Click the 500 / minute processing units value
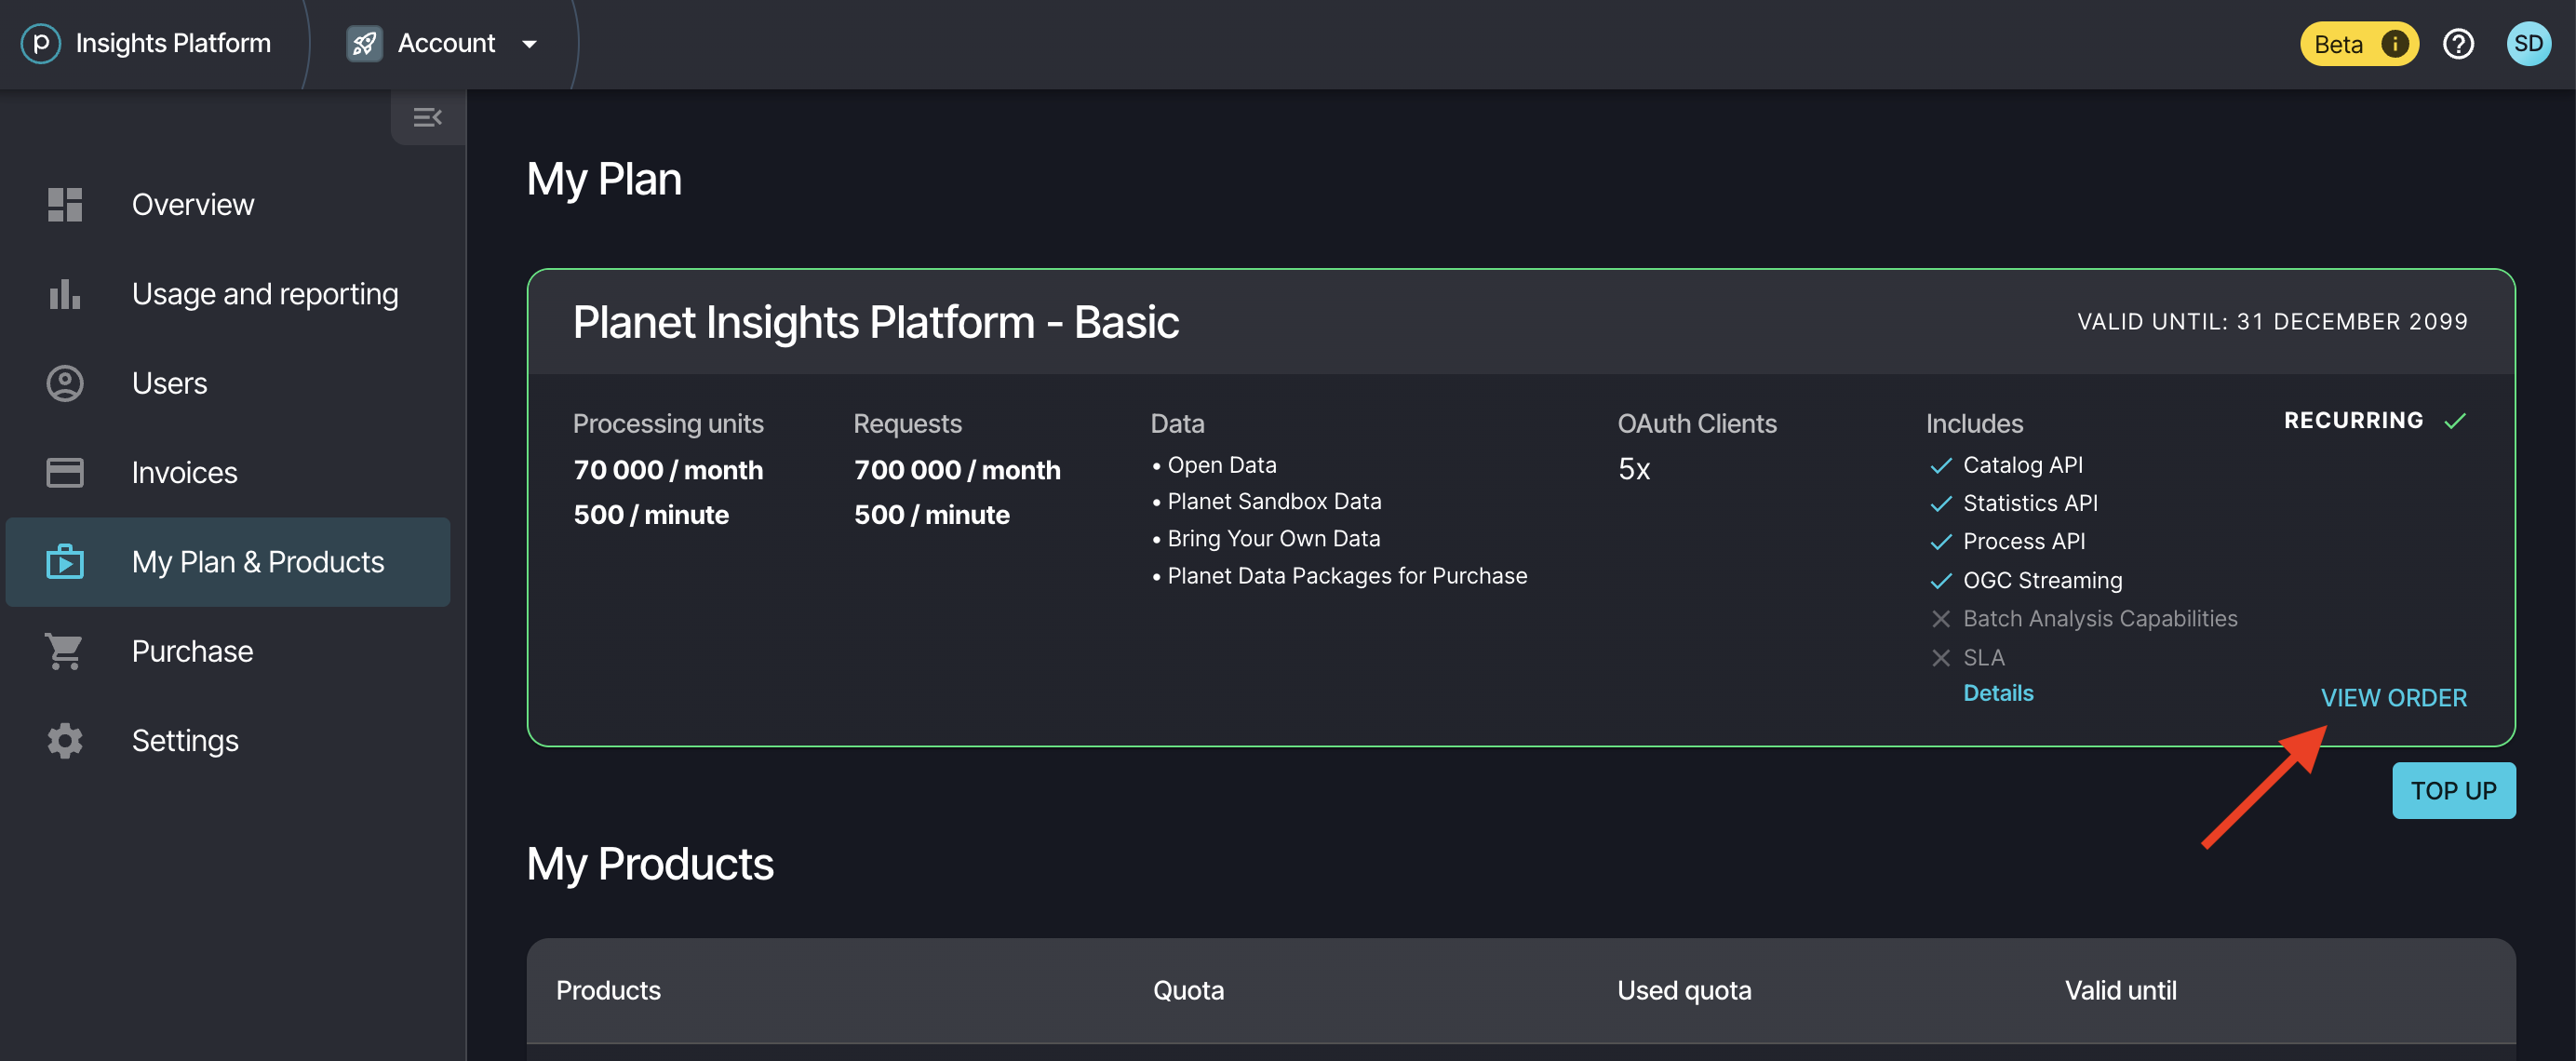Viewport: 2576px width, 1061px height. pos(651,515)
